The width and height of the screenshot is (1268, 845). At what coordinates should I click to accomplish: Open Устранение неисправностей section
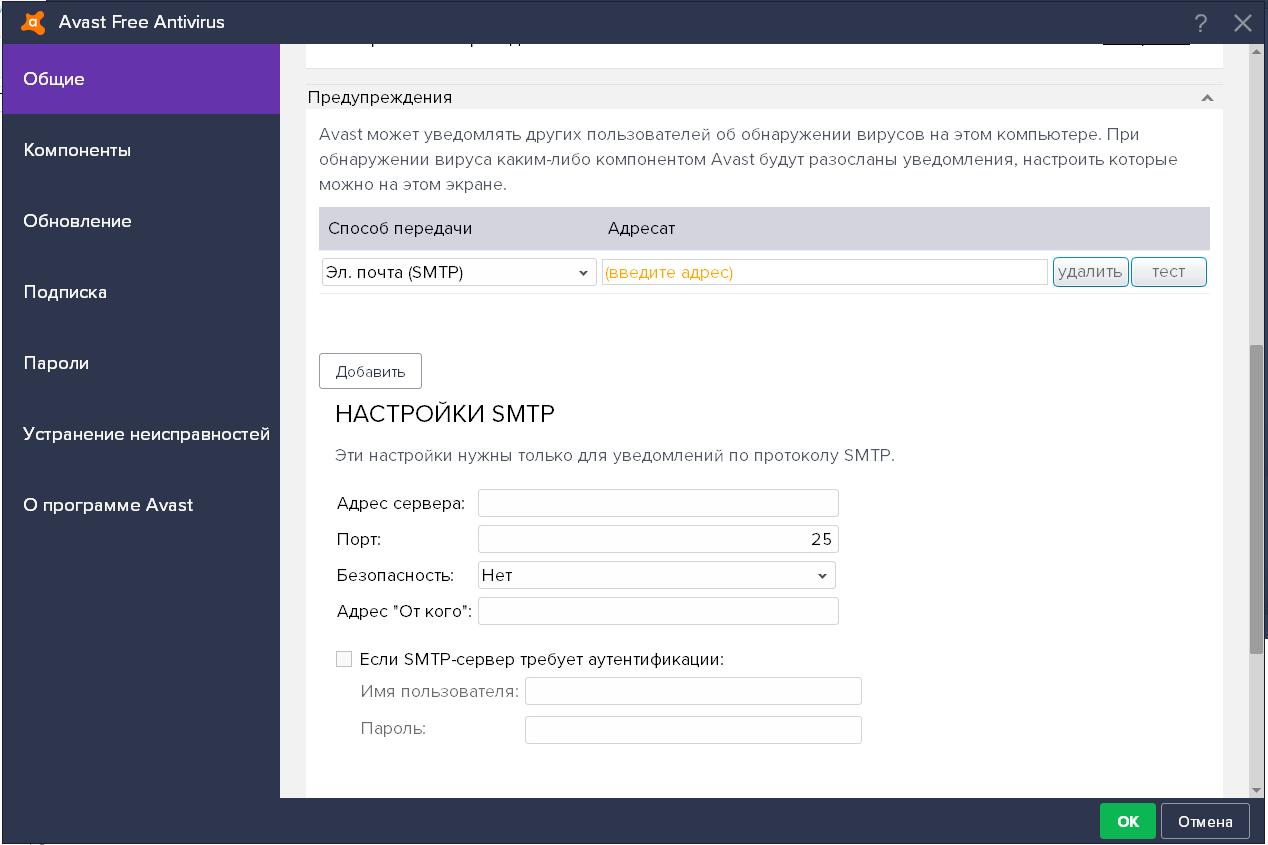(146, 434)
